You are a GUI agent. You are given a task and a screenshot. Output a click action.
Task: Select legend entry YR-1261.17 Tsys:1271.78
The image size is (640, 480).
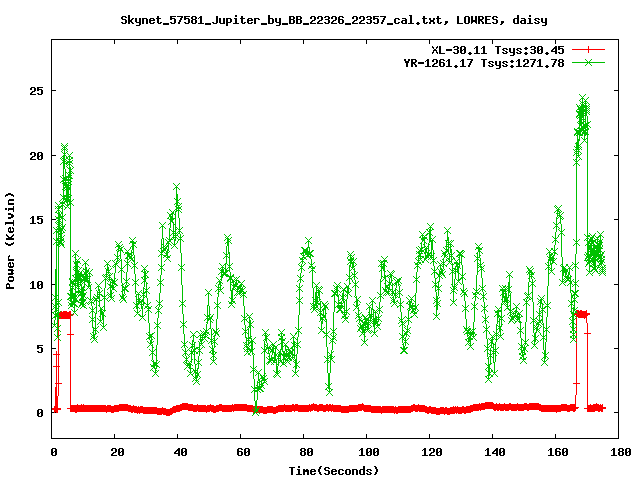[484, 63]
